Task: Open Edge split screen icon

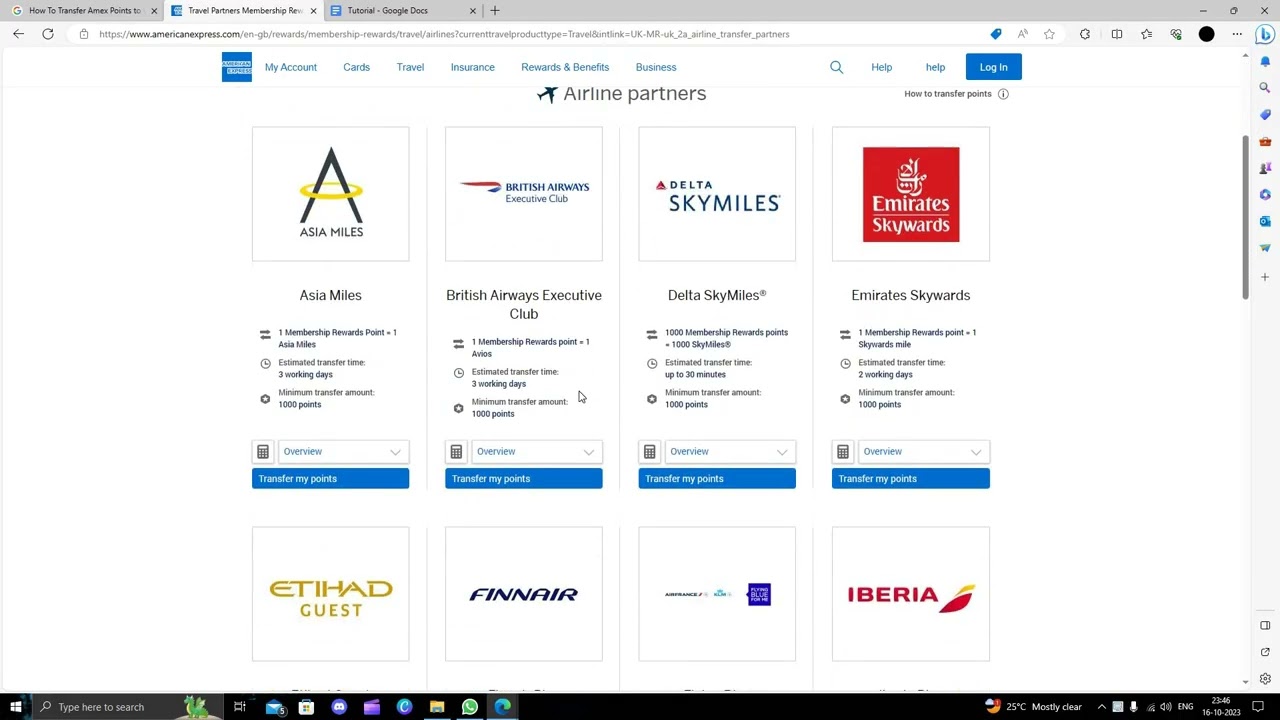Action: tap(1117, 34)
